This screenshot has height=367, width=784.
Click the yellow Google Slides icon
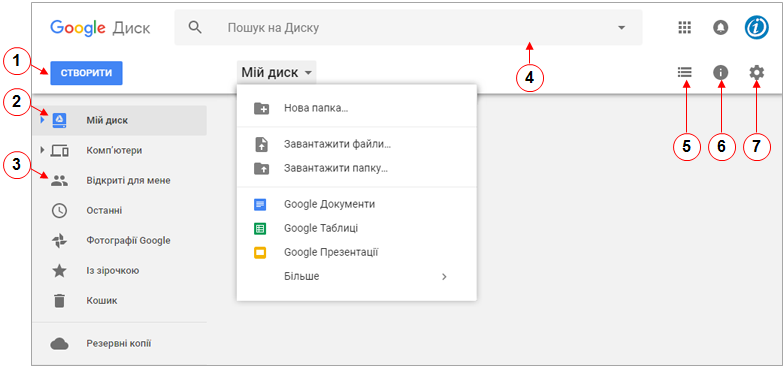pyautogui.click(x=260, y=253)
